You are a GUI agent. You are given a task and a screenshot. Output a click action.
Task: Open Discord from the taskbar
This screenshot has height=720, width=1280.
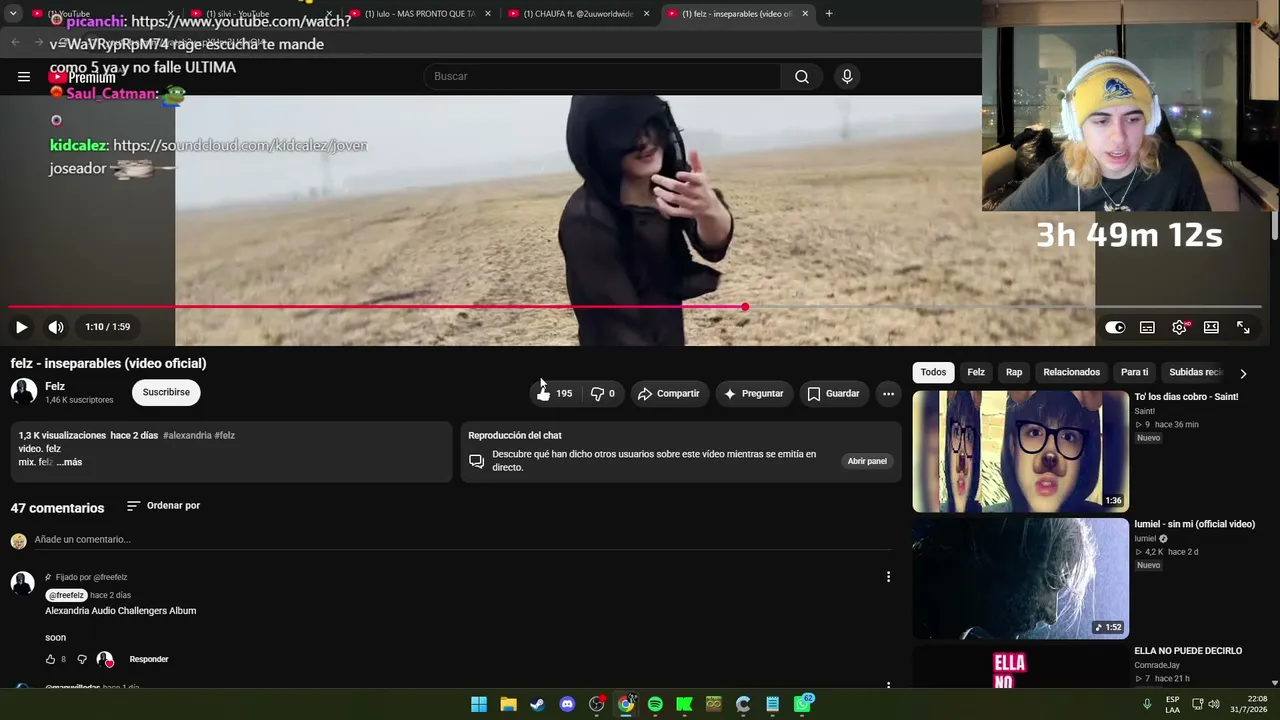pyautogui.click(x=567, y=704)
